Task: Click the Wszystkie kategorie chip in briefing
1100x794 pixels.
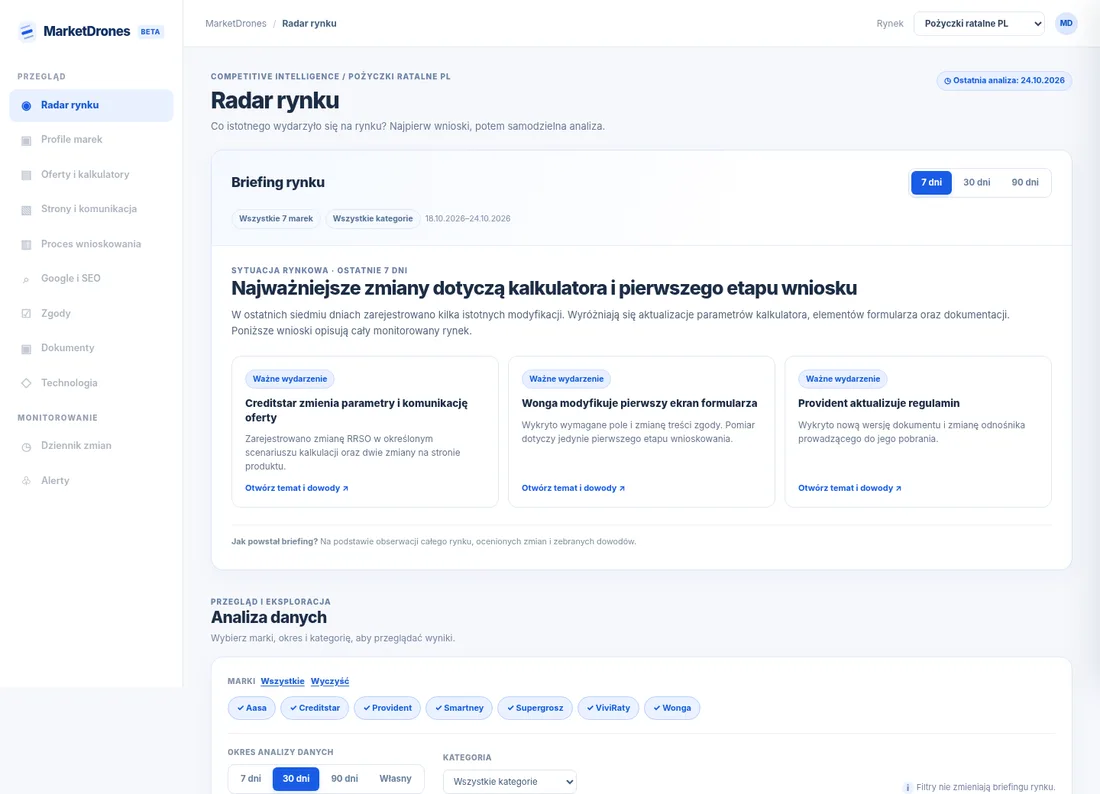Action: tap(373, 219)
